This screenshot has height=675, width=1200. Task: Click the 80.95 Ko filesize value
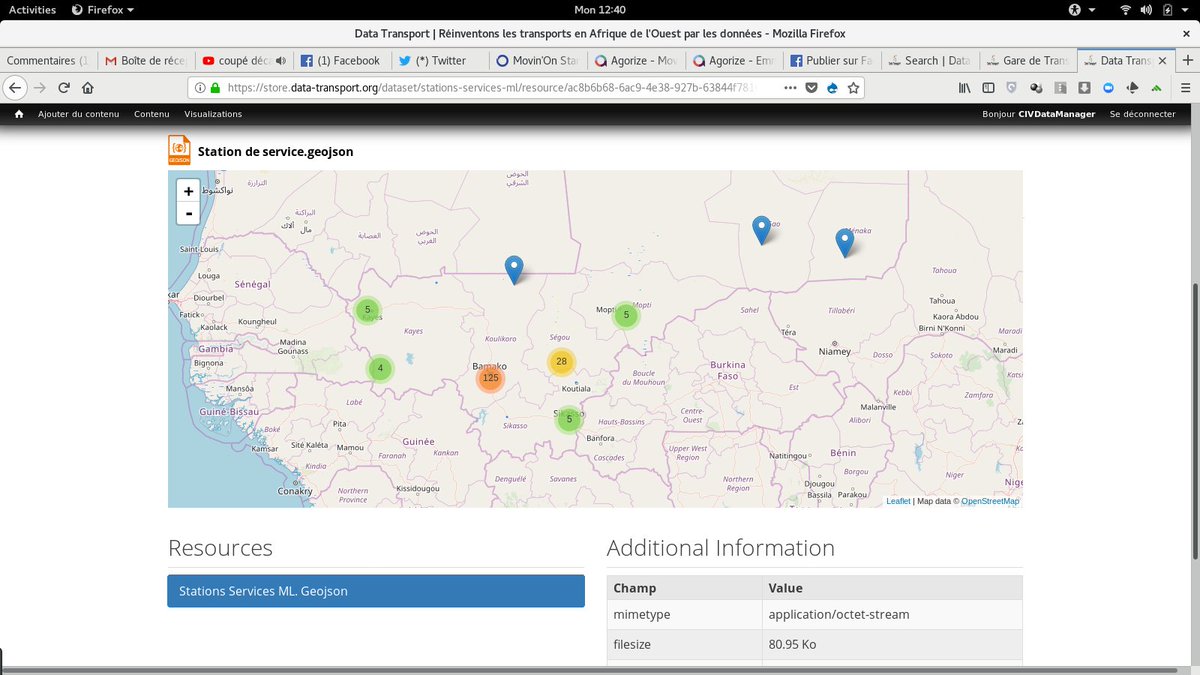[891, 644]
